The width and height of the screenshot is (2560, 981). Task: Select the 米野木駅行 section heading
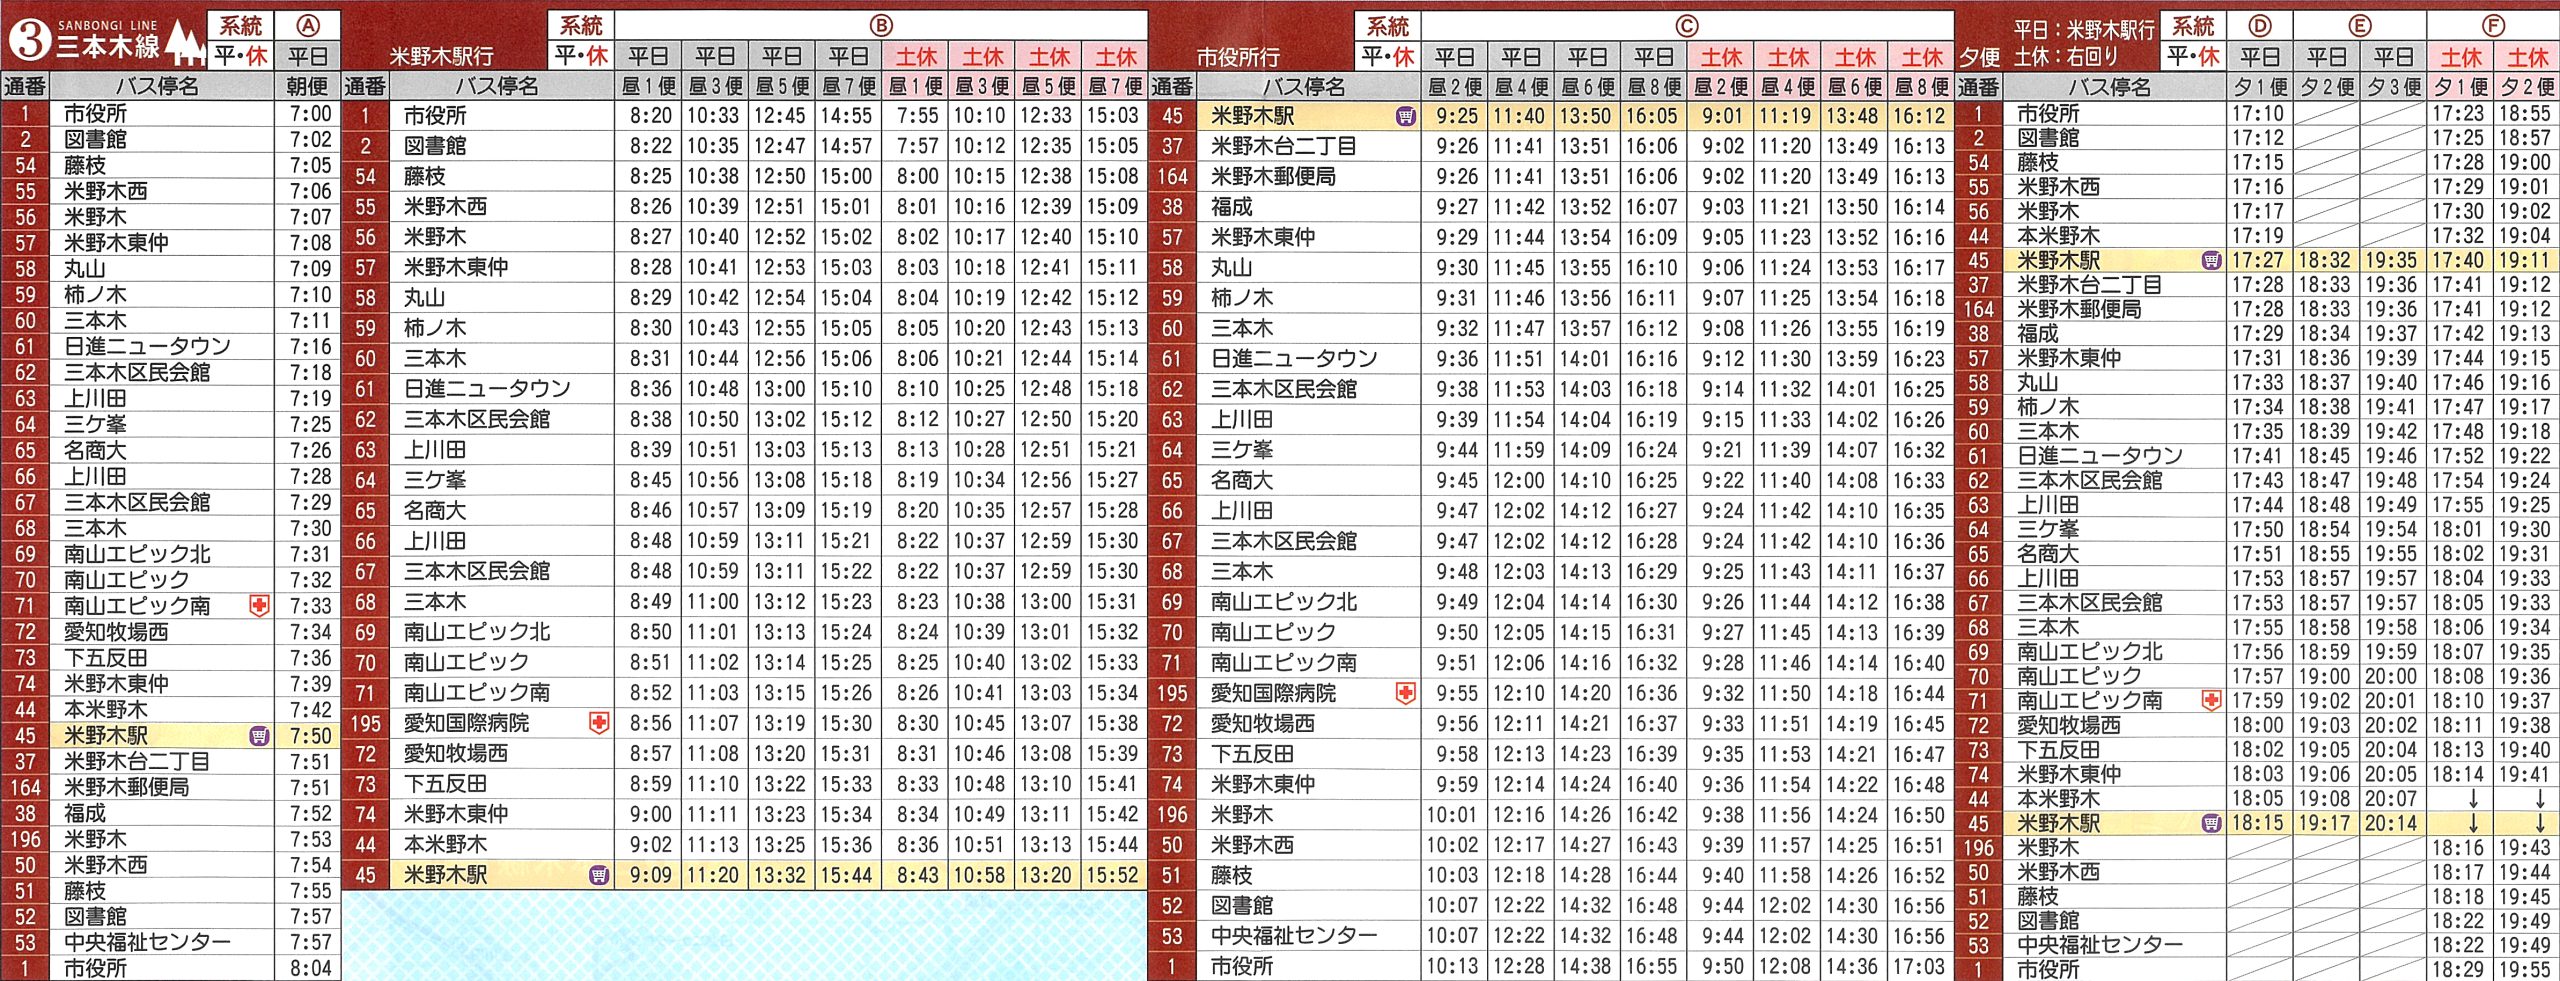click(x=441, y=57)
